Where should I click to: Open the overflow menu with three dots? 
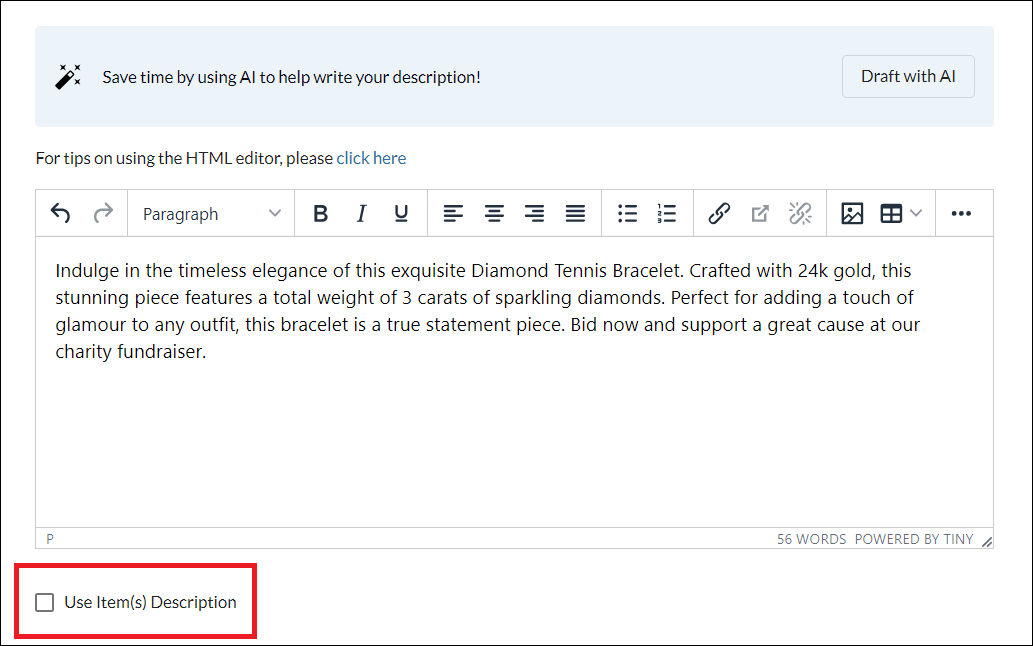tap(961, 213)
